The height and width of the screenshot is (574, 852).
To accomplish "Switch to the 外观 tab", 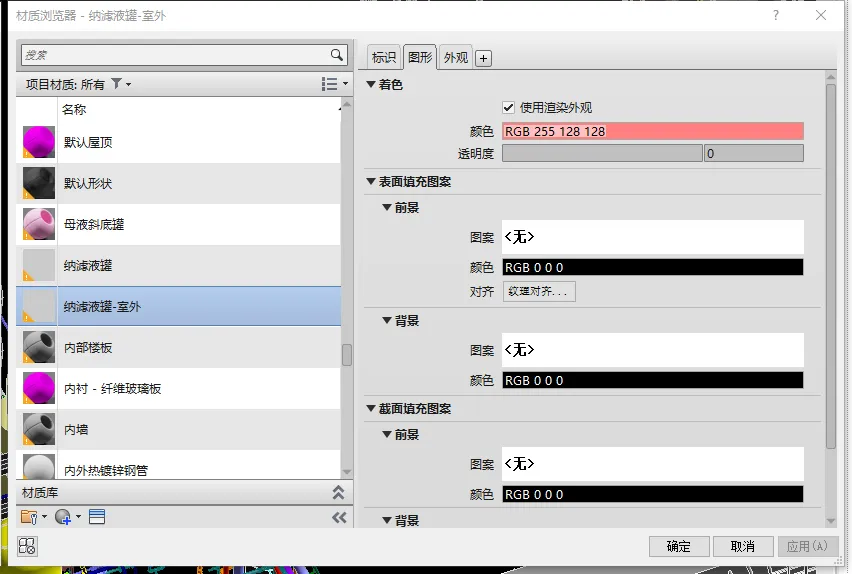I will pos(455,58).
